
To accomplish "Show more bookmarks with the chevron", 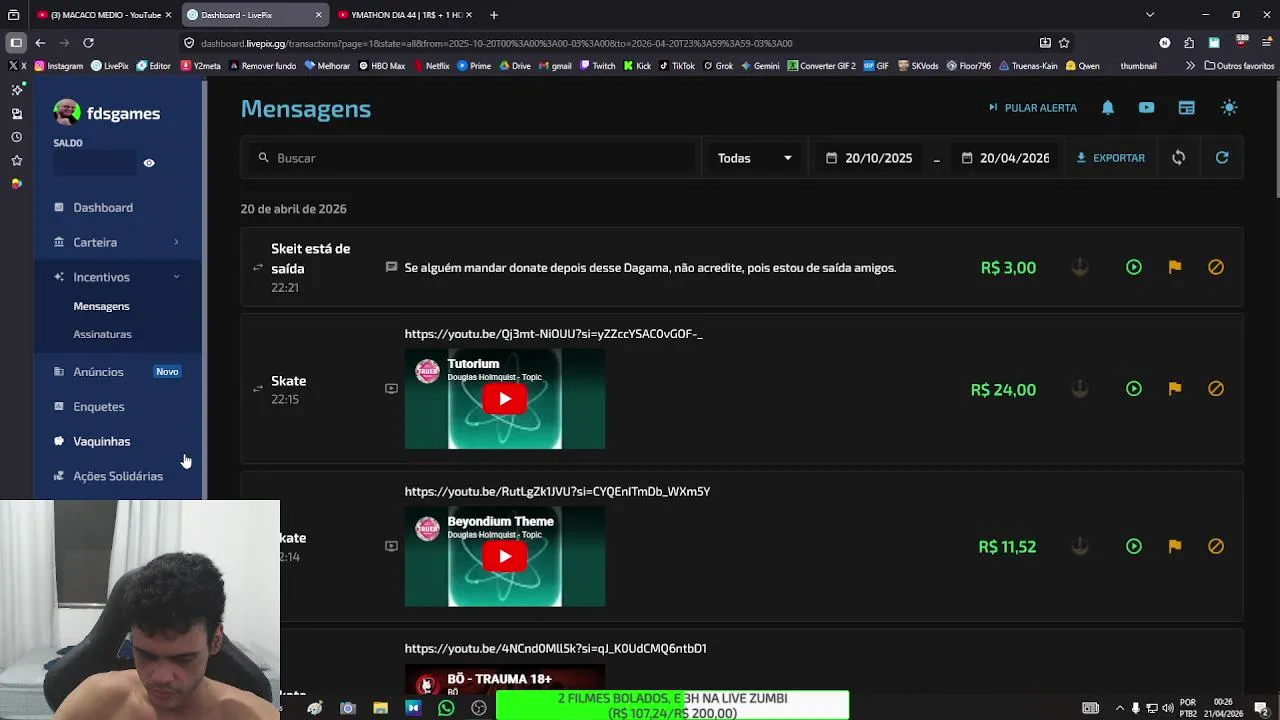I will [1190, 66].
